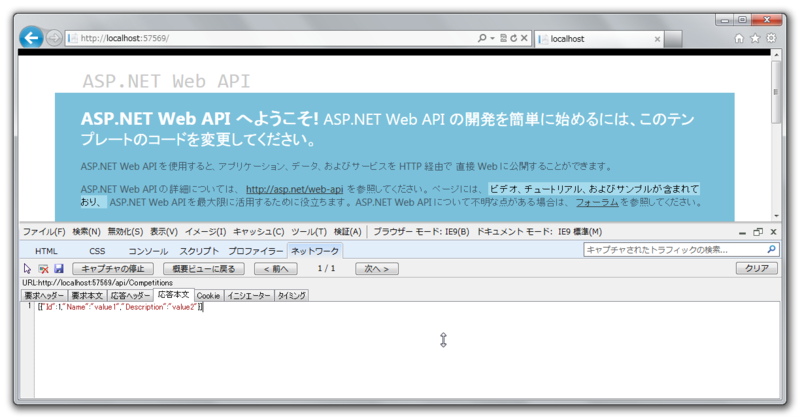This screenshot has width=800, height=418.
Task: Open the Tools gear icon
Action: click(x=771, y=38)
